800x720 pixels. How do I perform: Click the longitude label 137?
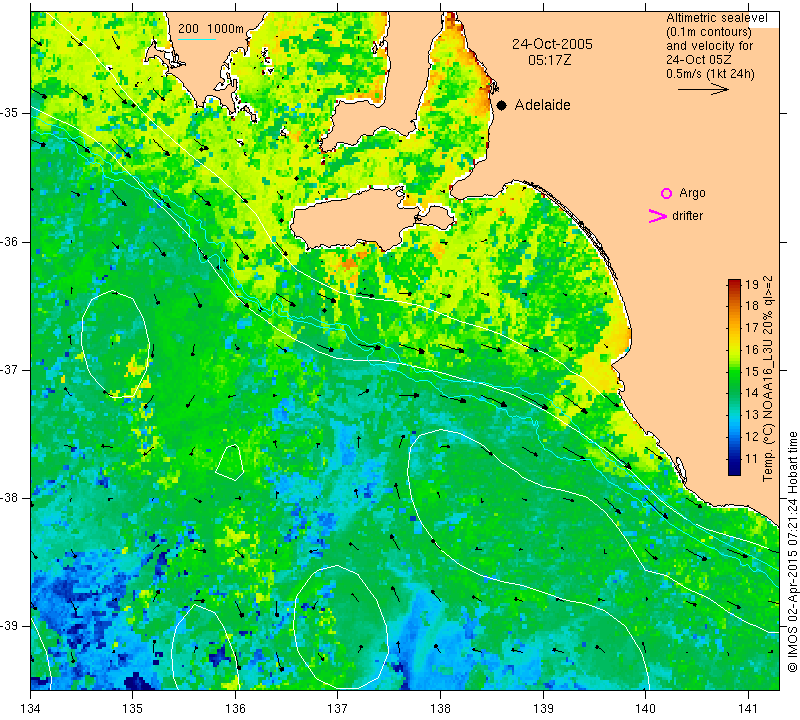(337, 709)
